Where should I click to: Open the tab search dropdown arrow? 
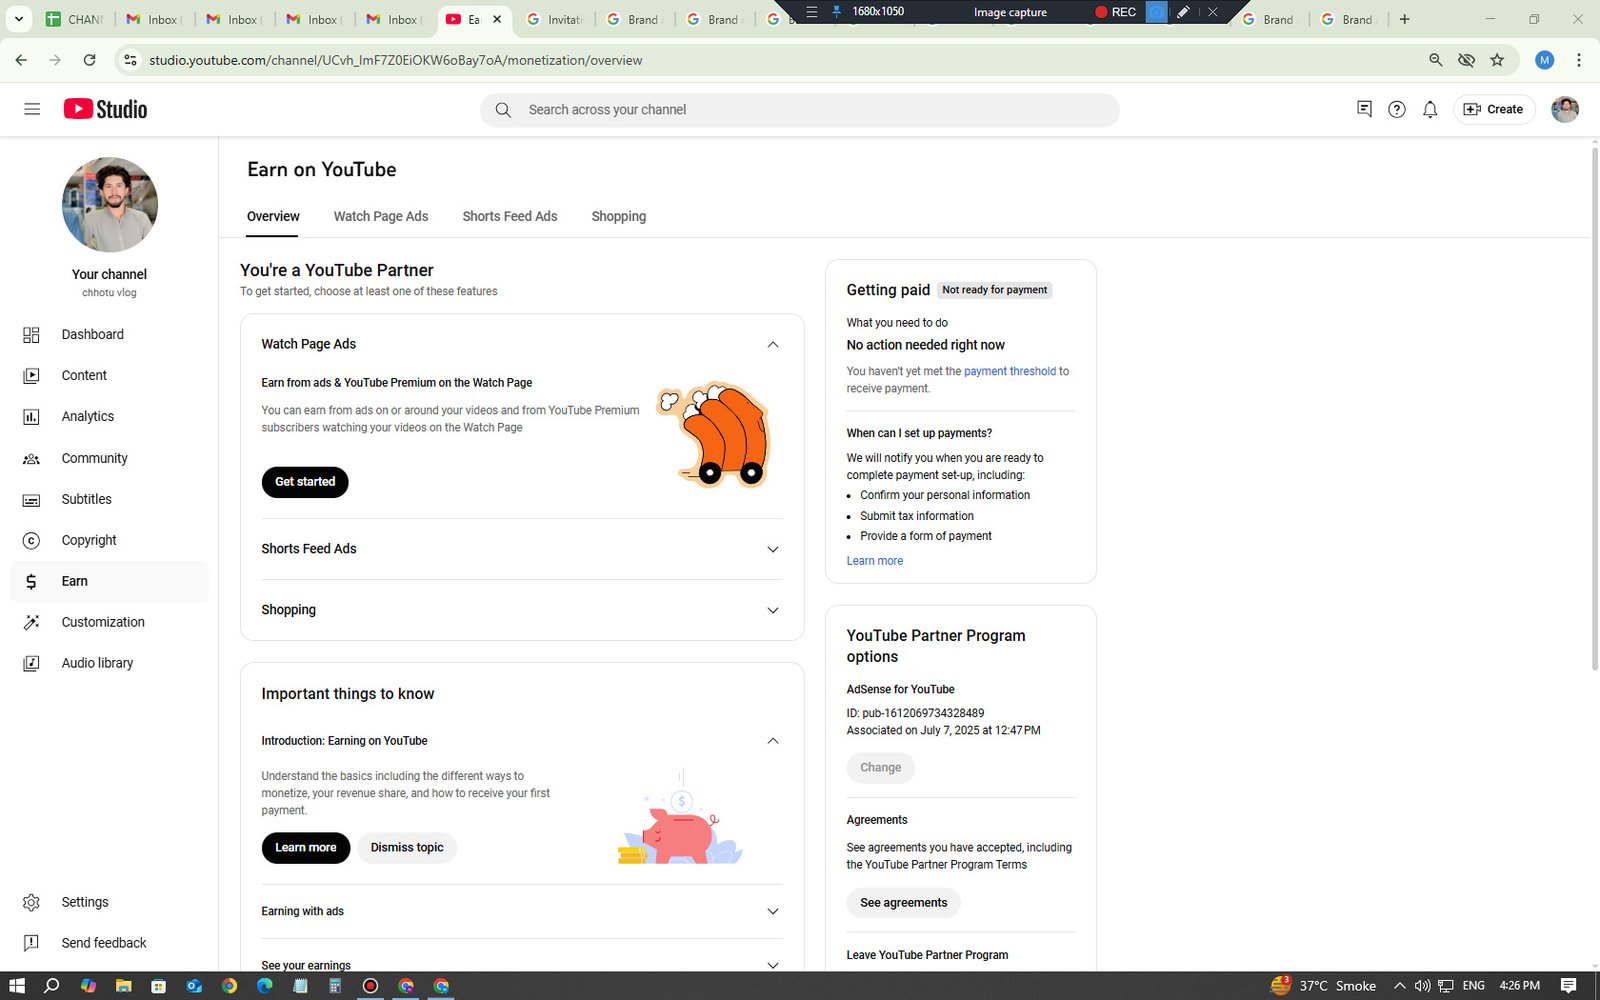(18, 19)
